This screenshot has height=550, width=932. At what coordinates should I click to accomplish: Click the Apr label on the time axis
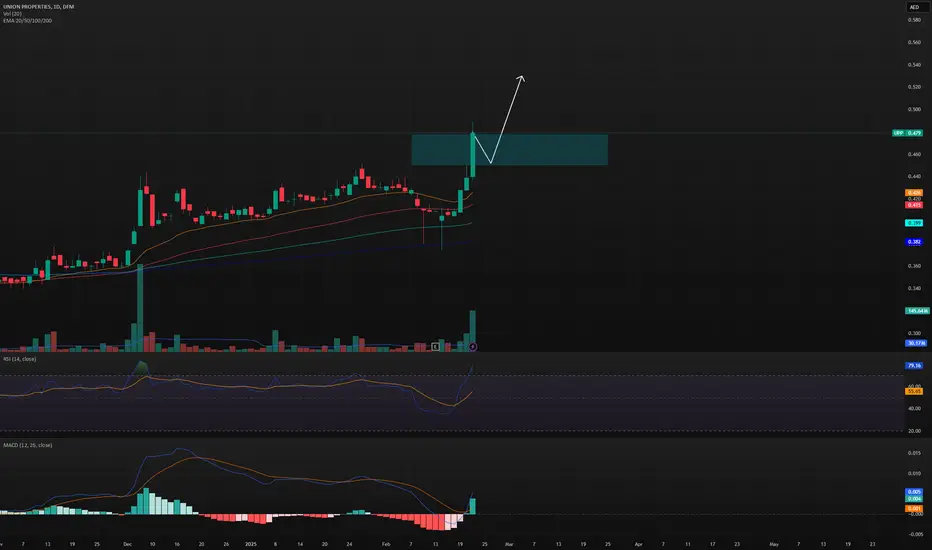638,544
